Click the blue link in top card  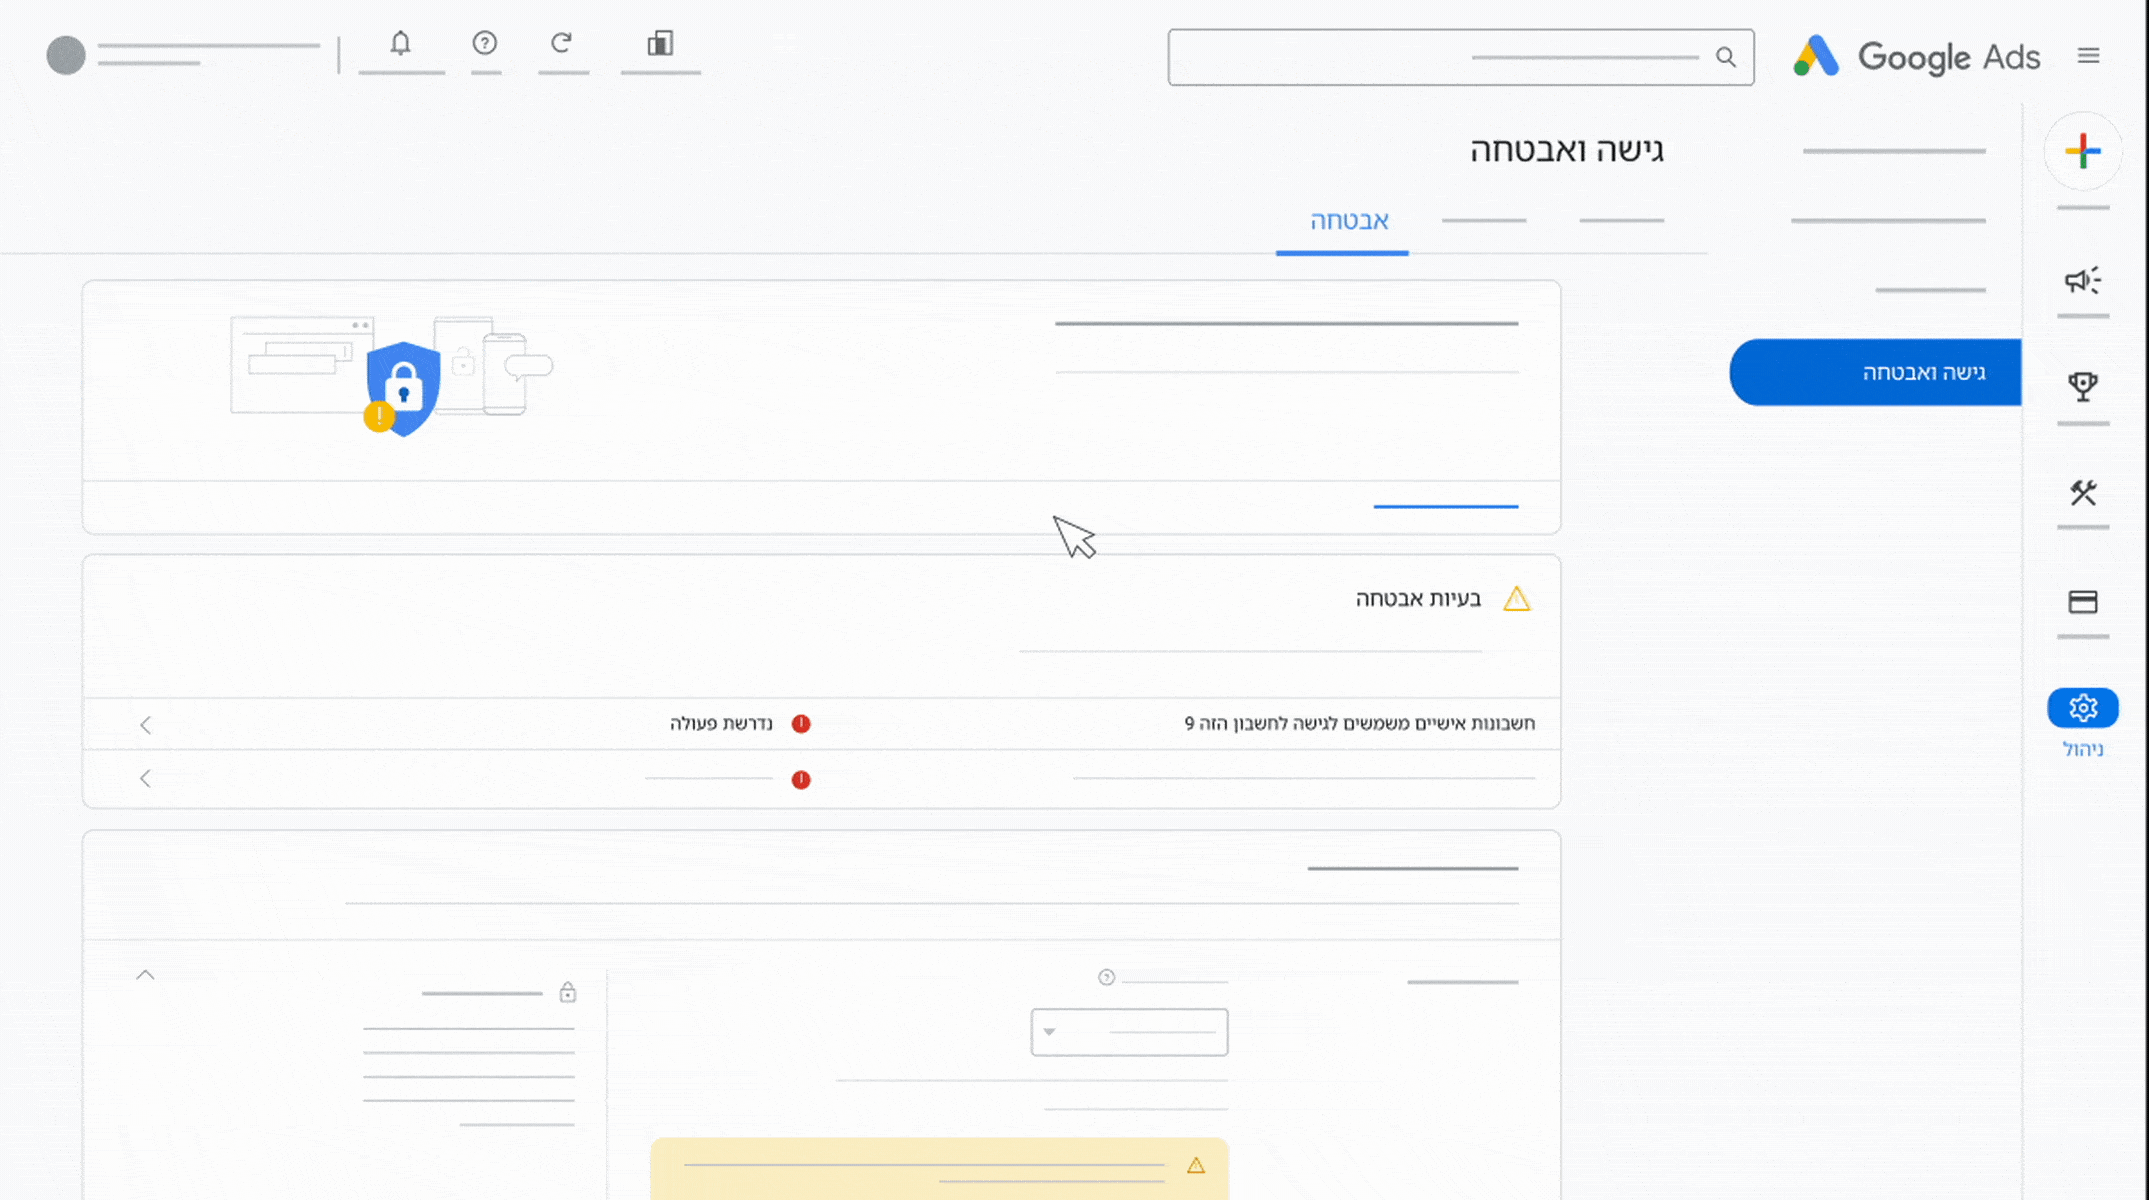tap(1445, 507)
